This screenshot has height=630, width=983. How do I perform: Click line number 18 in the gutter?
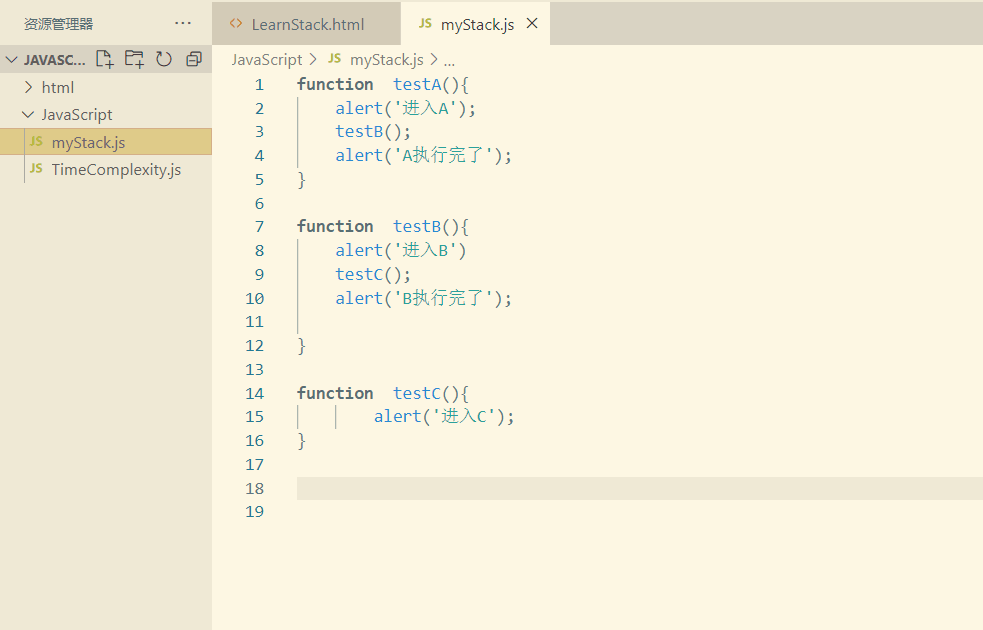point(255,488)
